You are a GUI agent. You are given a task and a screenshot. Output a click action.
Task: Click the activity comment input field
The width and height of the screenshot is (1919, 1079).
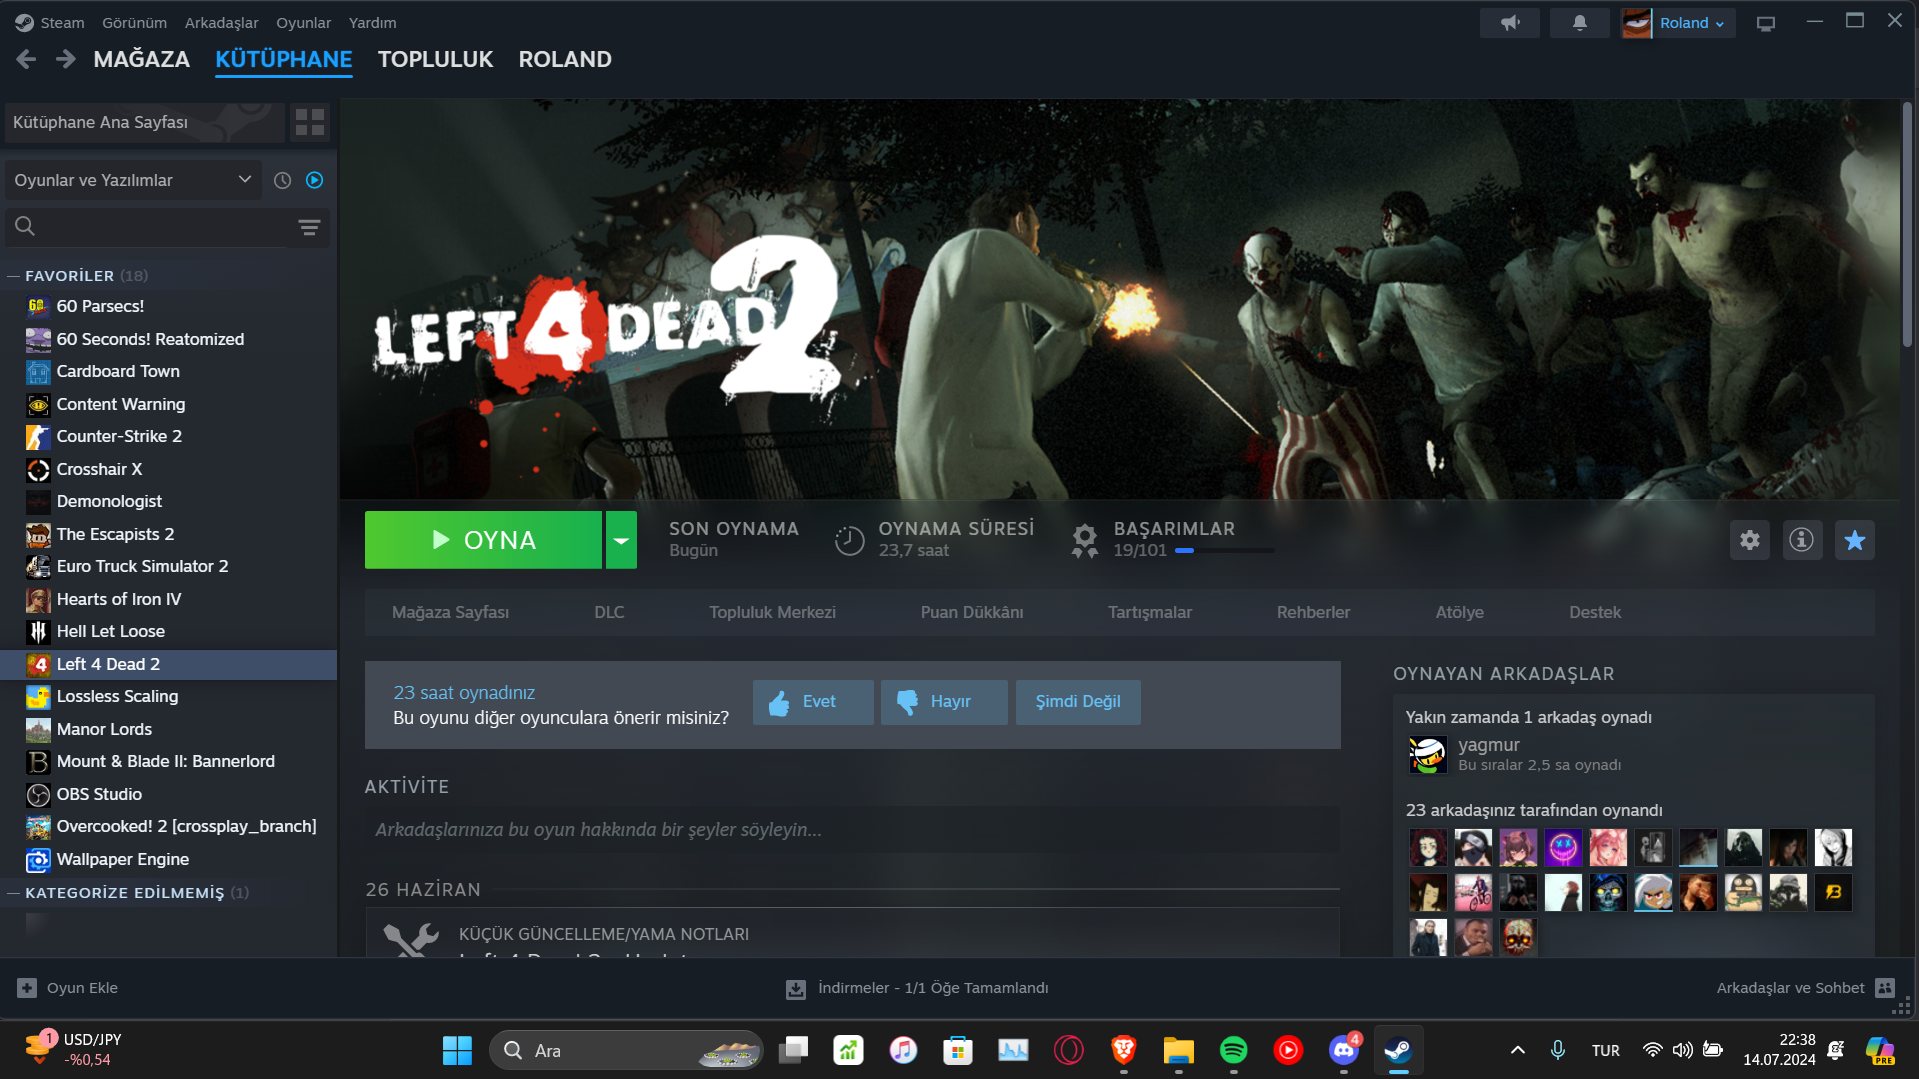point(852,830)
